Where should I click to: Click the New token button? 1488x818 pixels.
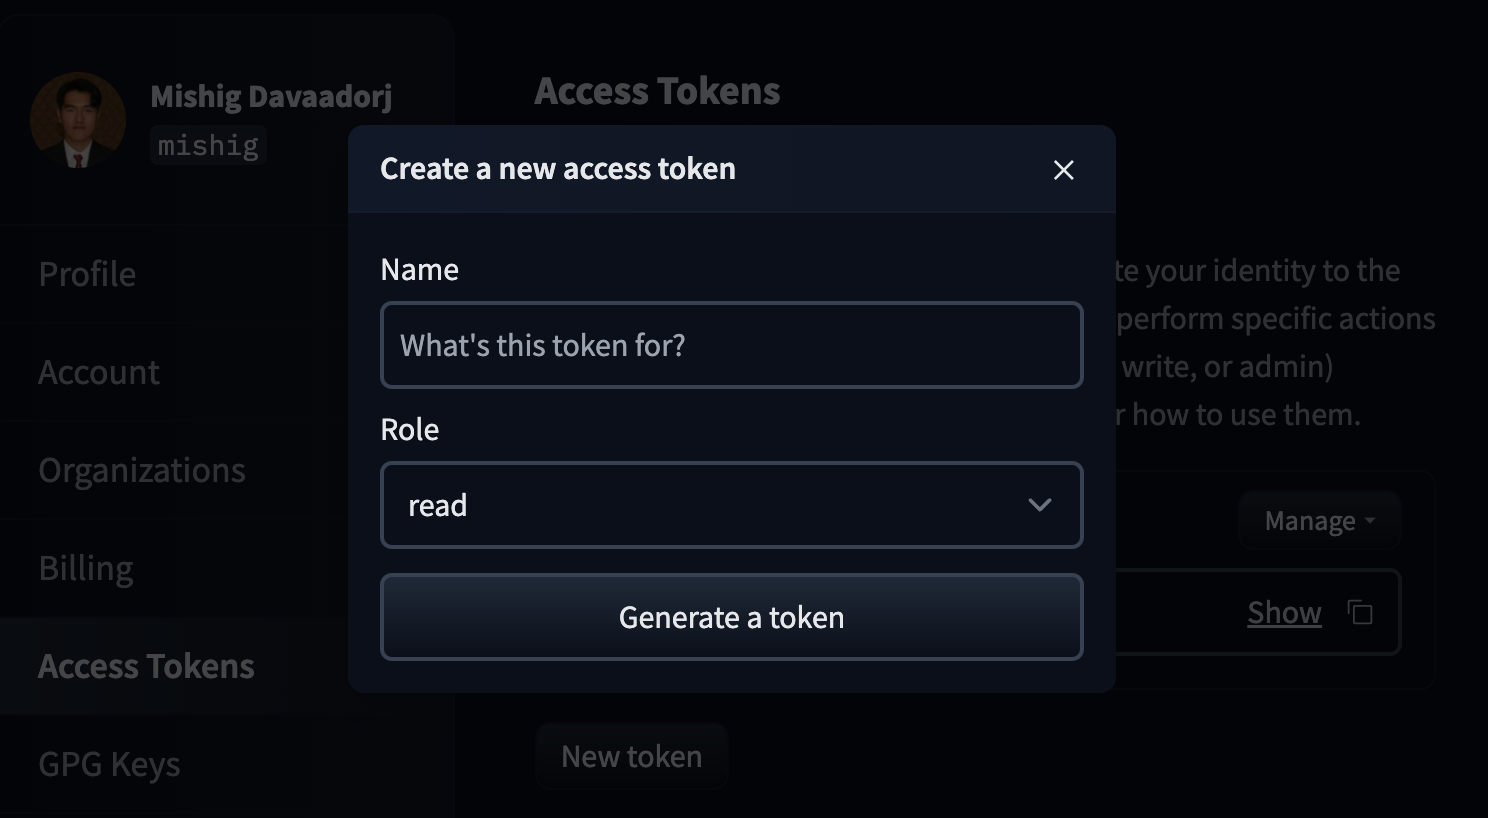[x=631, y=756]
